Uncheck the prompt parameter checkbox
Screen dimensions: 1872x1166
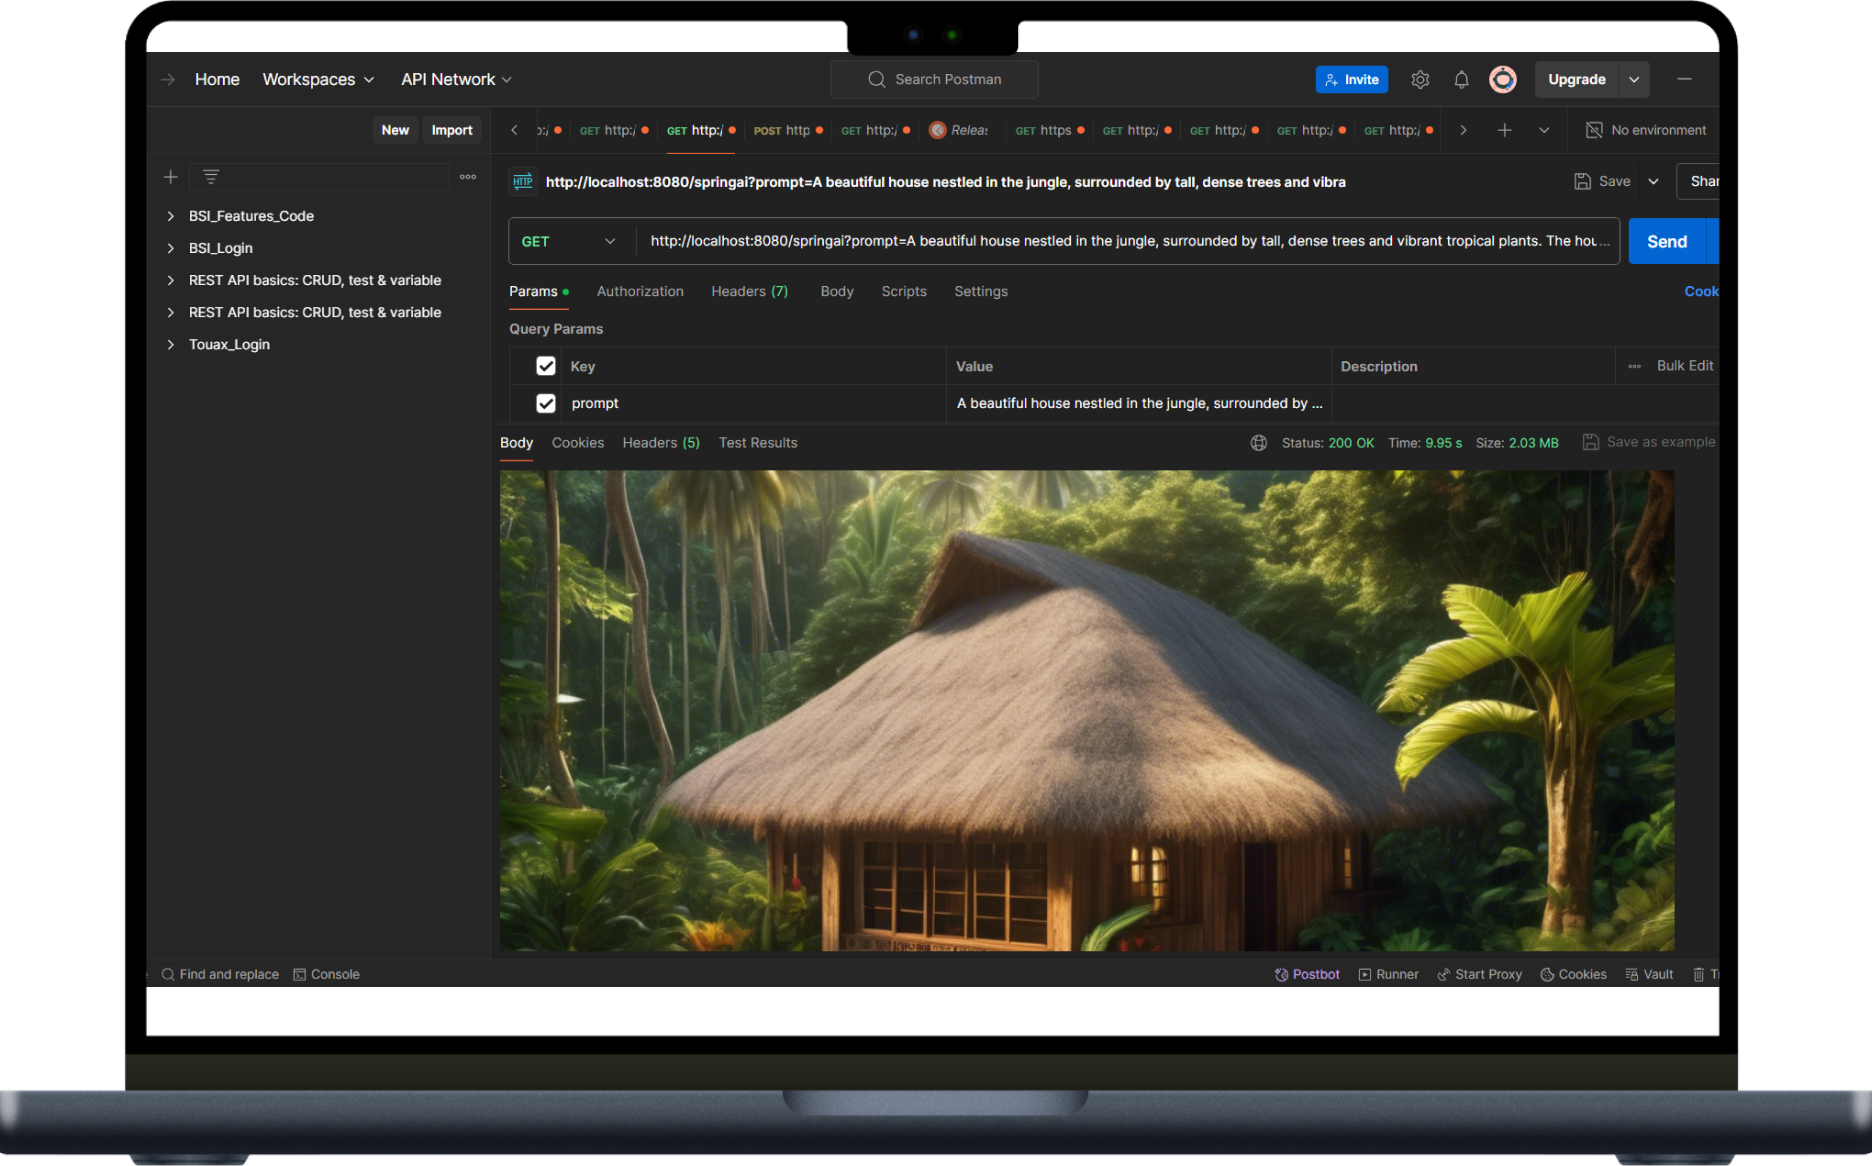pos(546,403)
